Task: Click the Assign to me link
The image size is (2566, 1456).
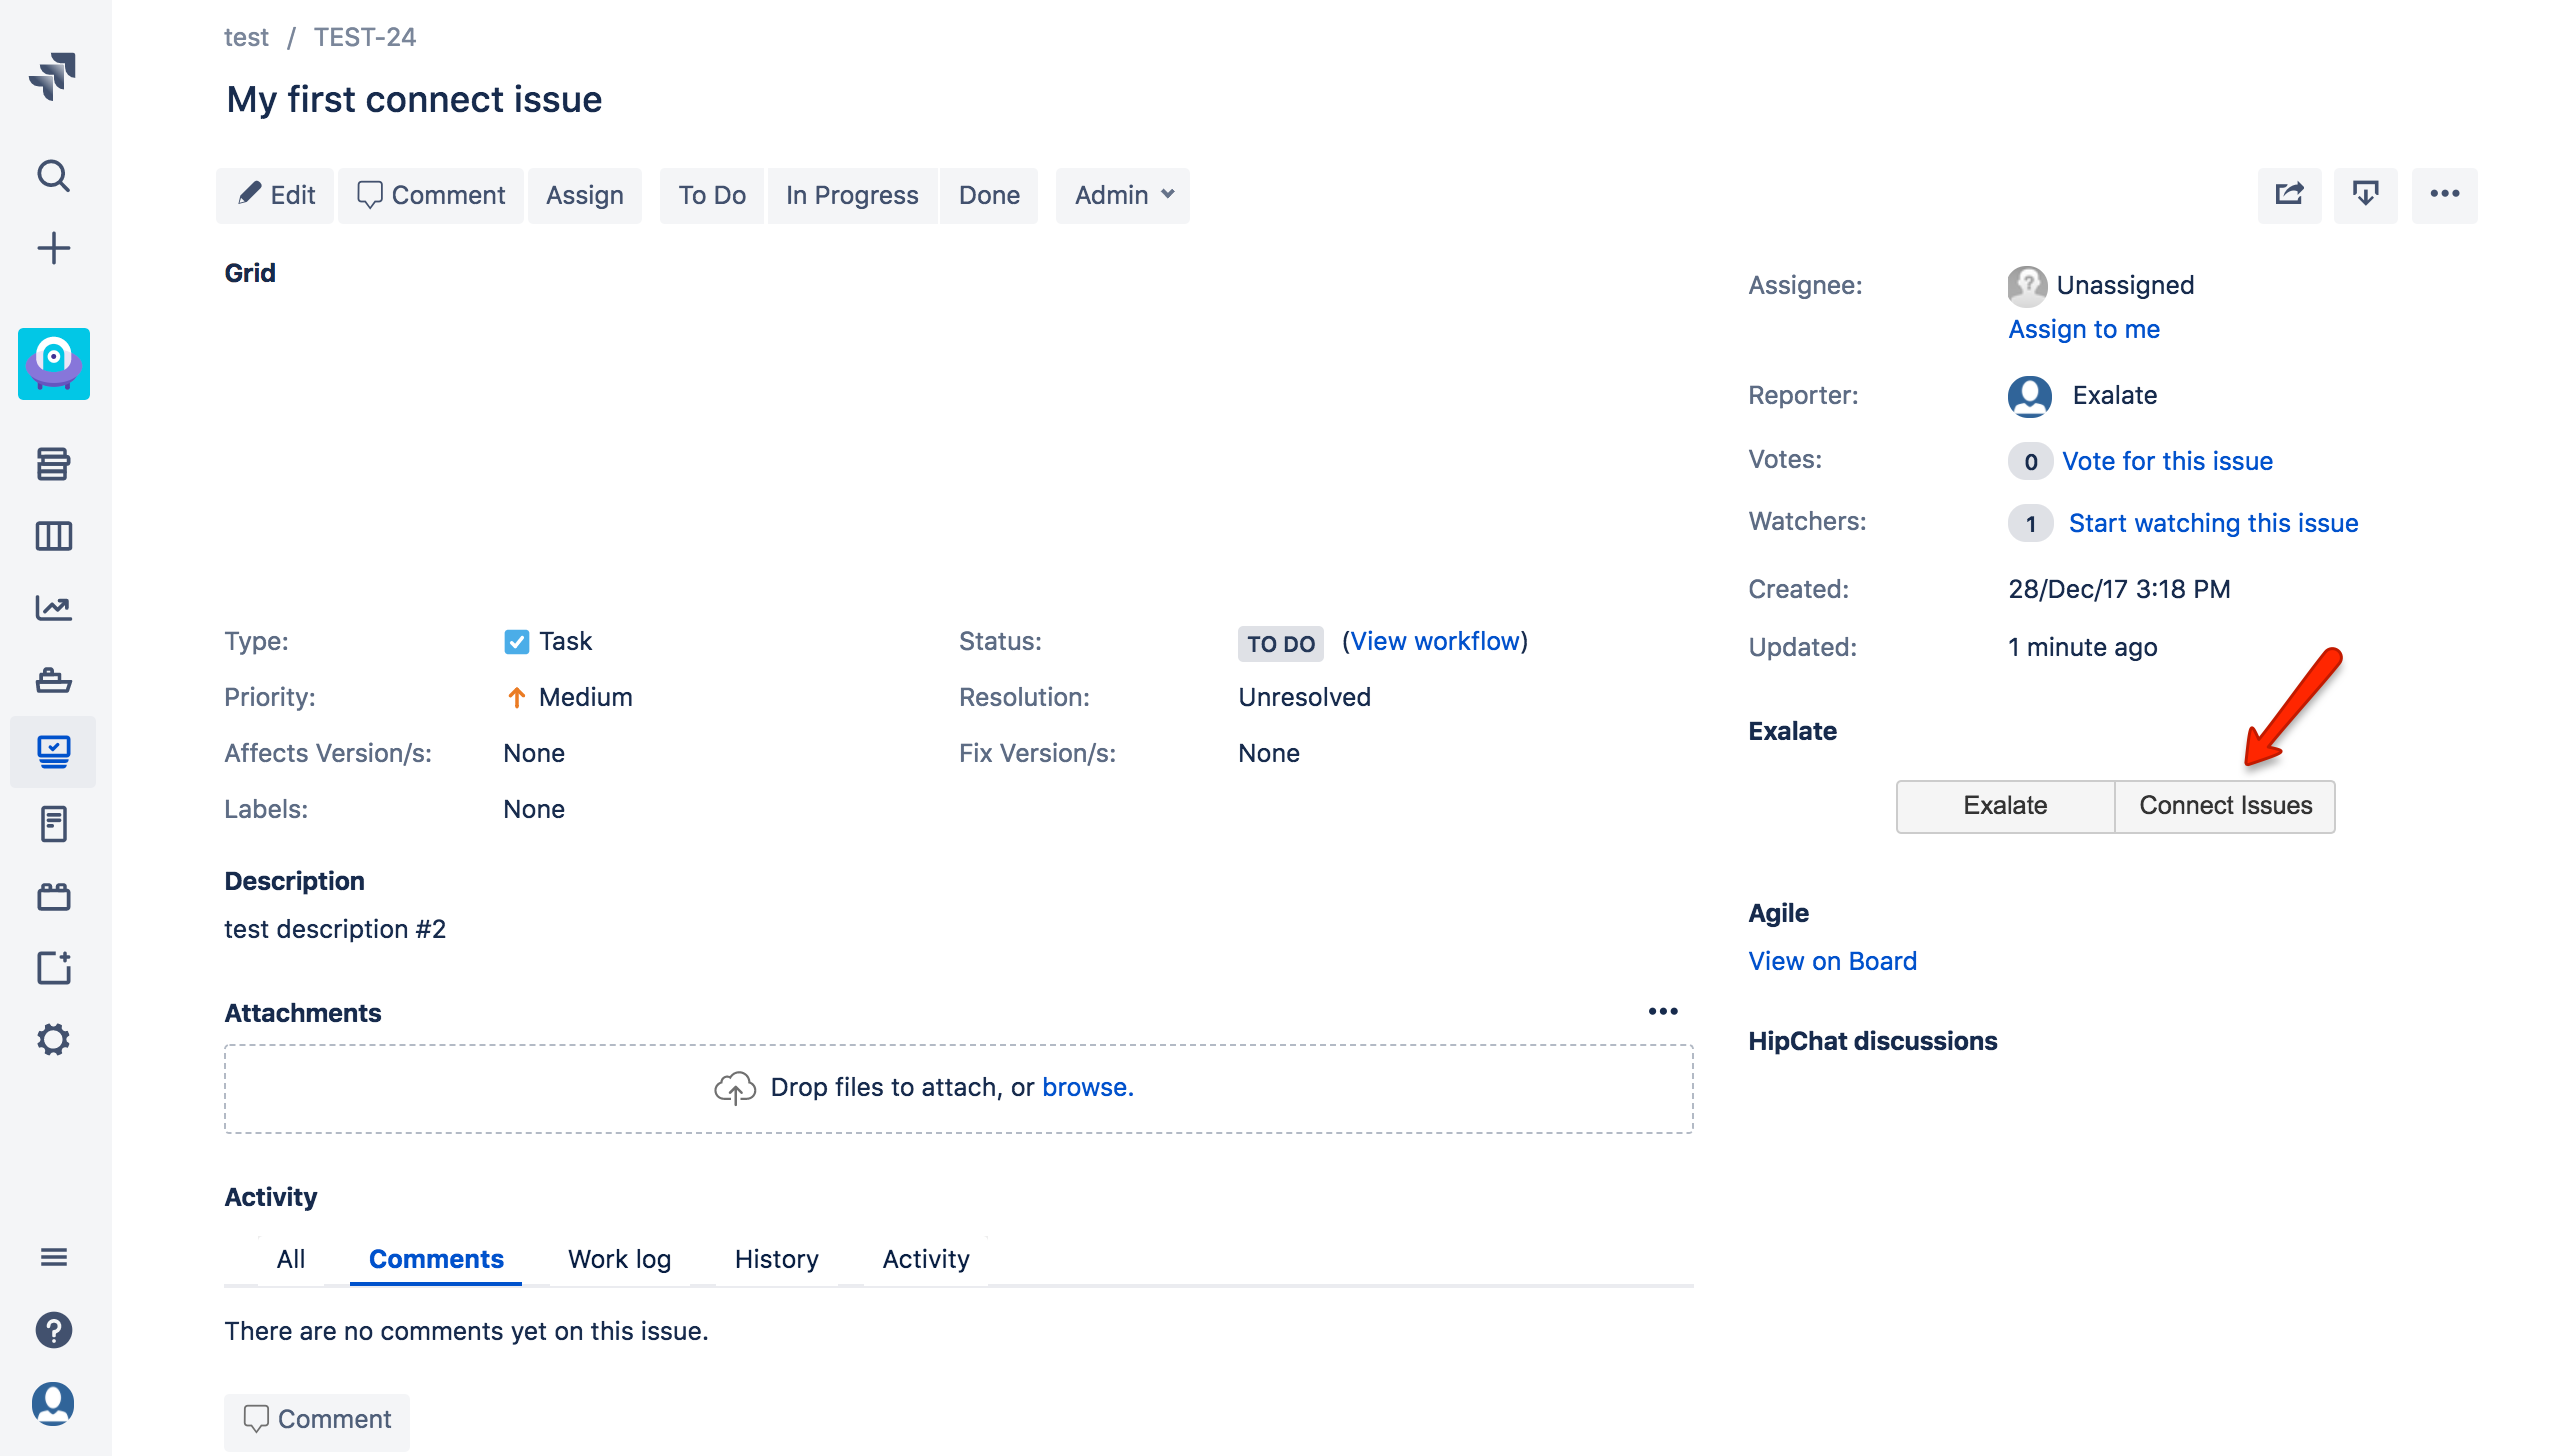Action: tap(2083, 329)
